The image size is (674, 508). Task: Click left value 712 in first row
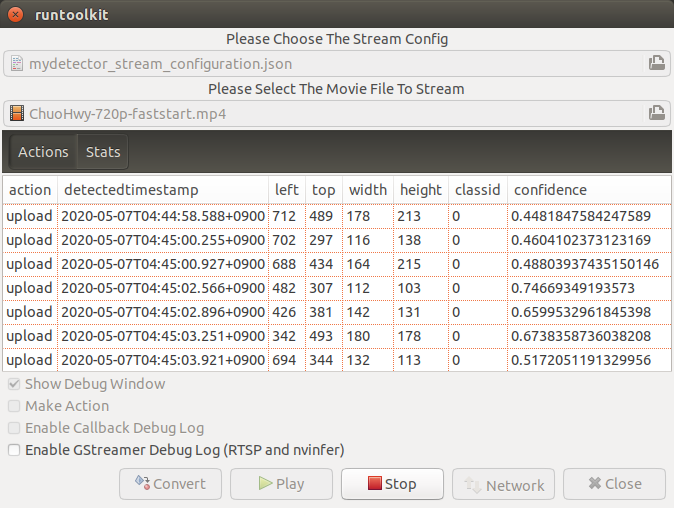click(284, 216)
